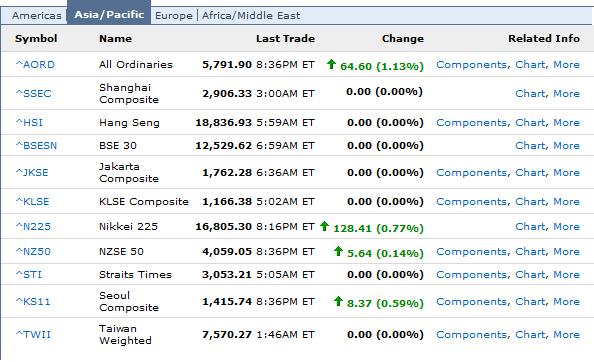Screen dimensions: 594x362
Task: Click More for BSE 30
Action: tap(566, 145)
